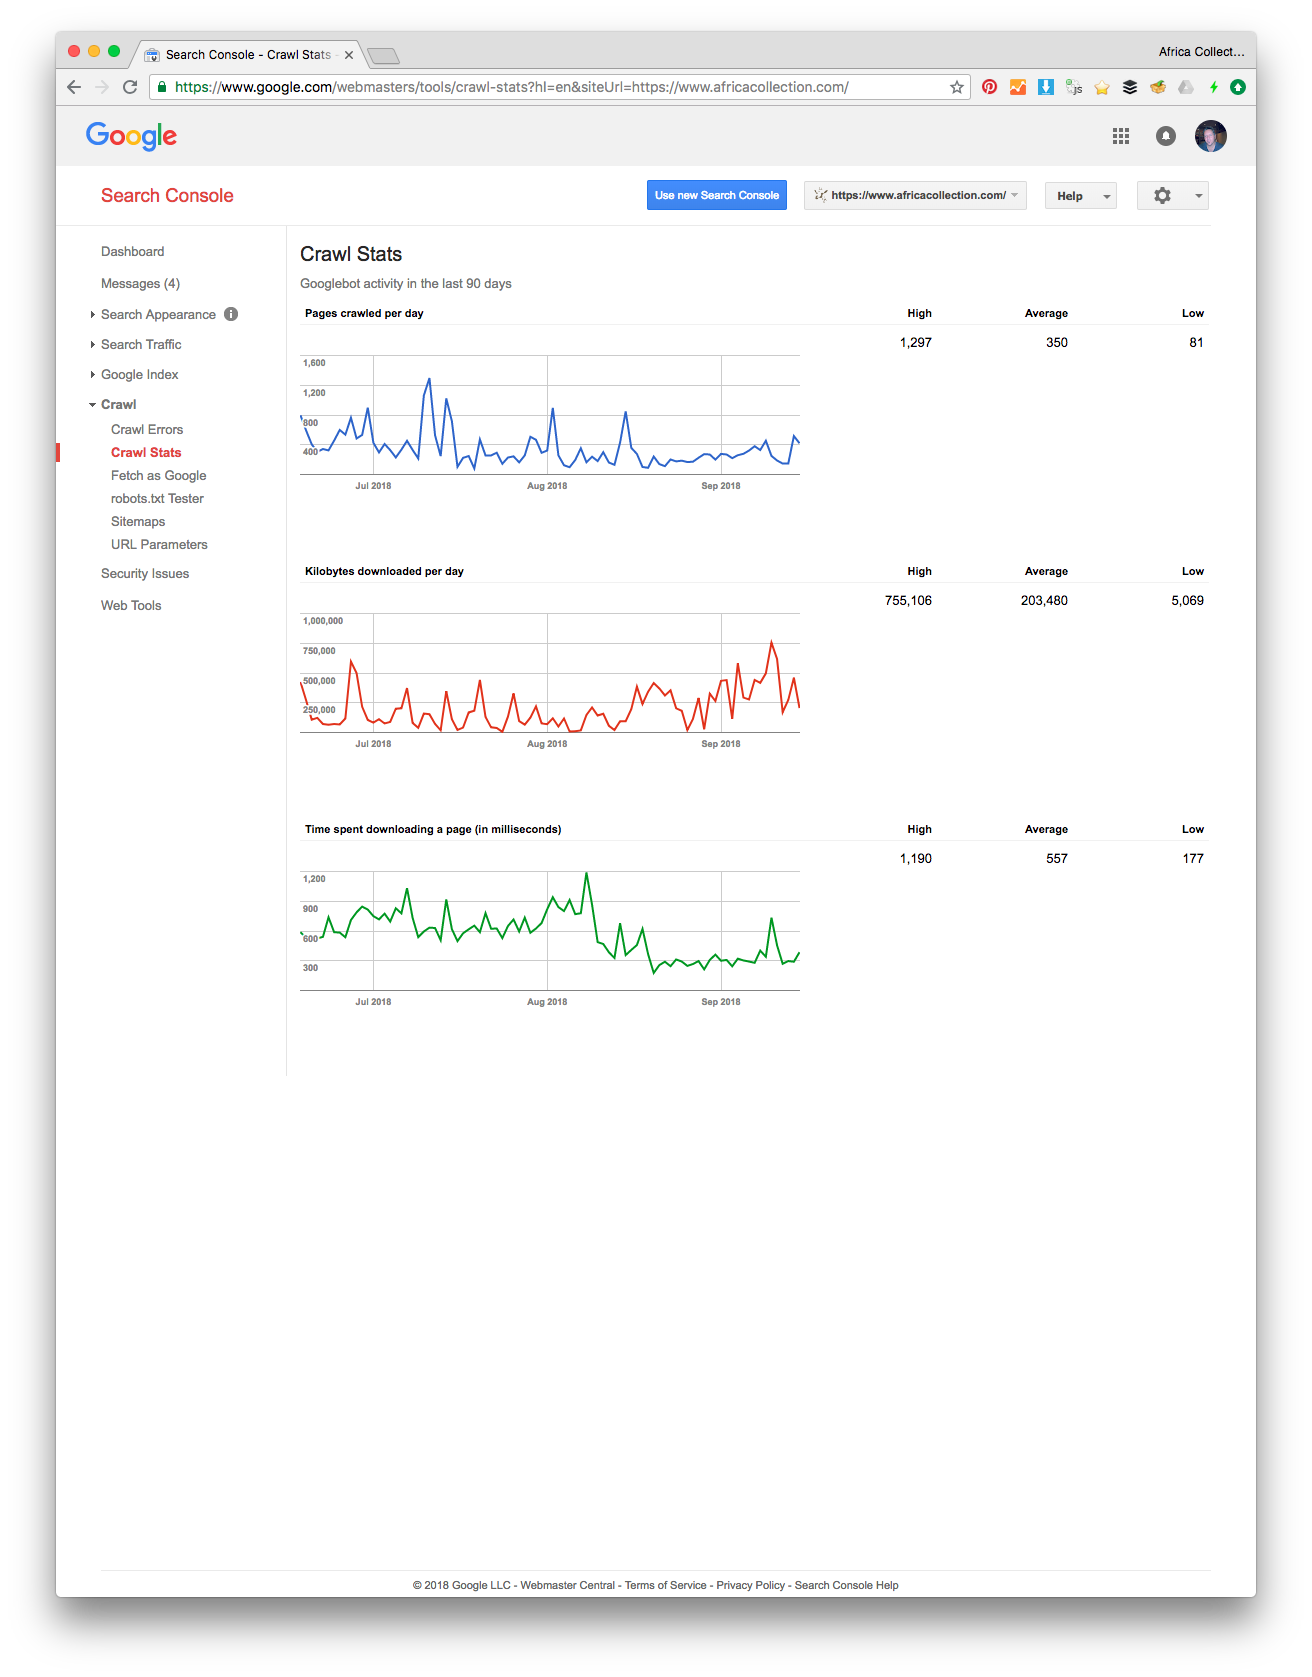The image size is (1312, 1677).
Task: Open Crawl Errors report
Action: (x=147, y=429)
